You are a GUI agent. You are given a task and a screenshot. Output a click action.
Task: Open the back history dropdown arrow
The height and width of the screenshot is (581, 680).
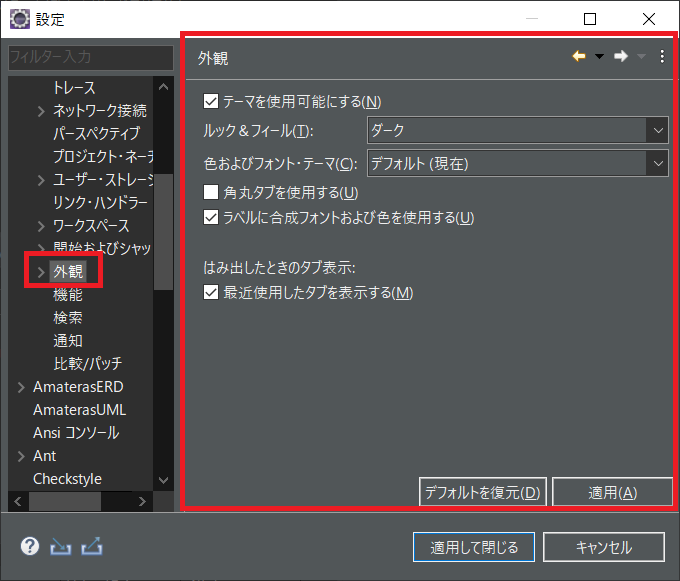pos(599,56)
